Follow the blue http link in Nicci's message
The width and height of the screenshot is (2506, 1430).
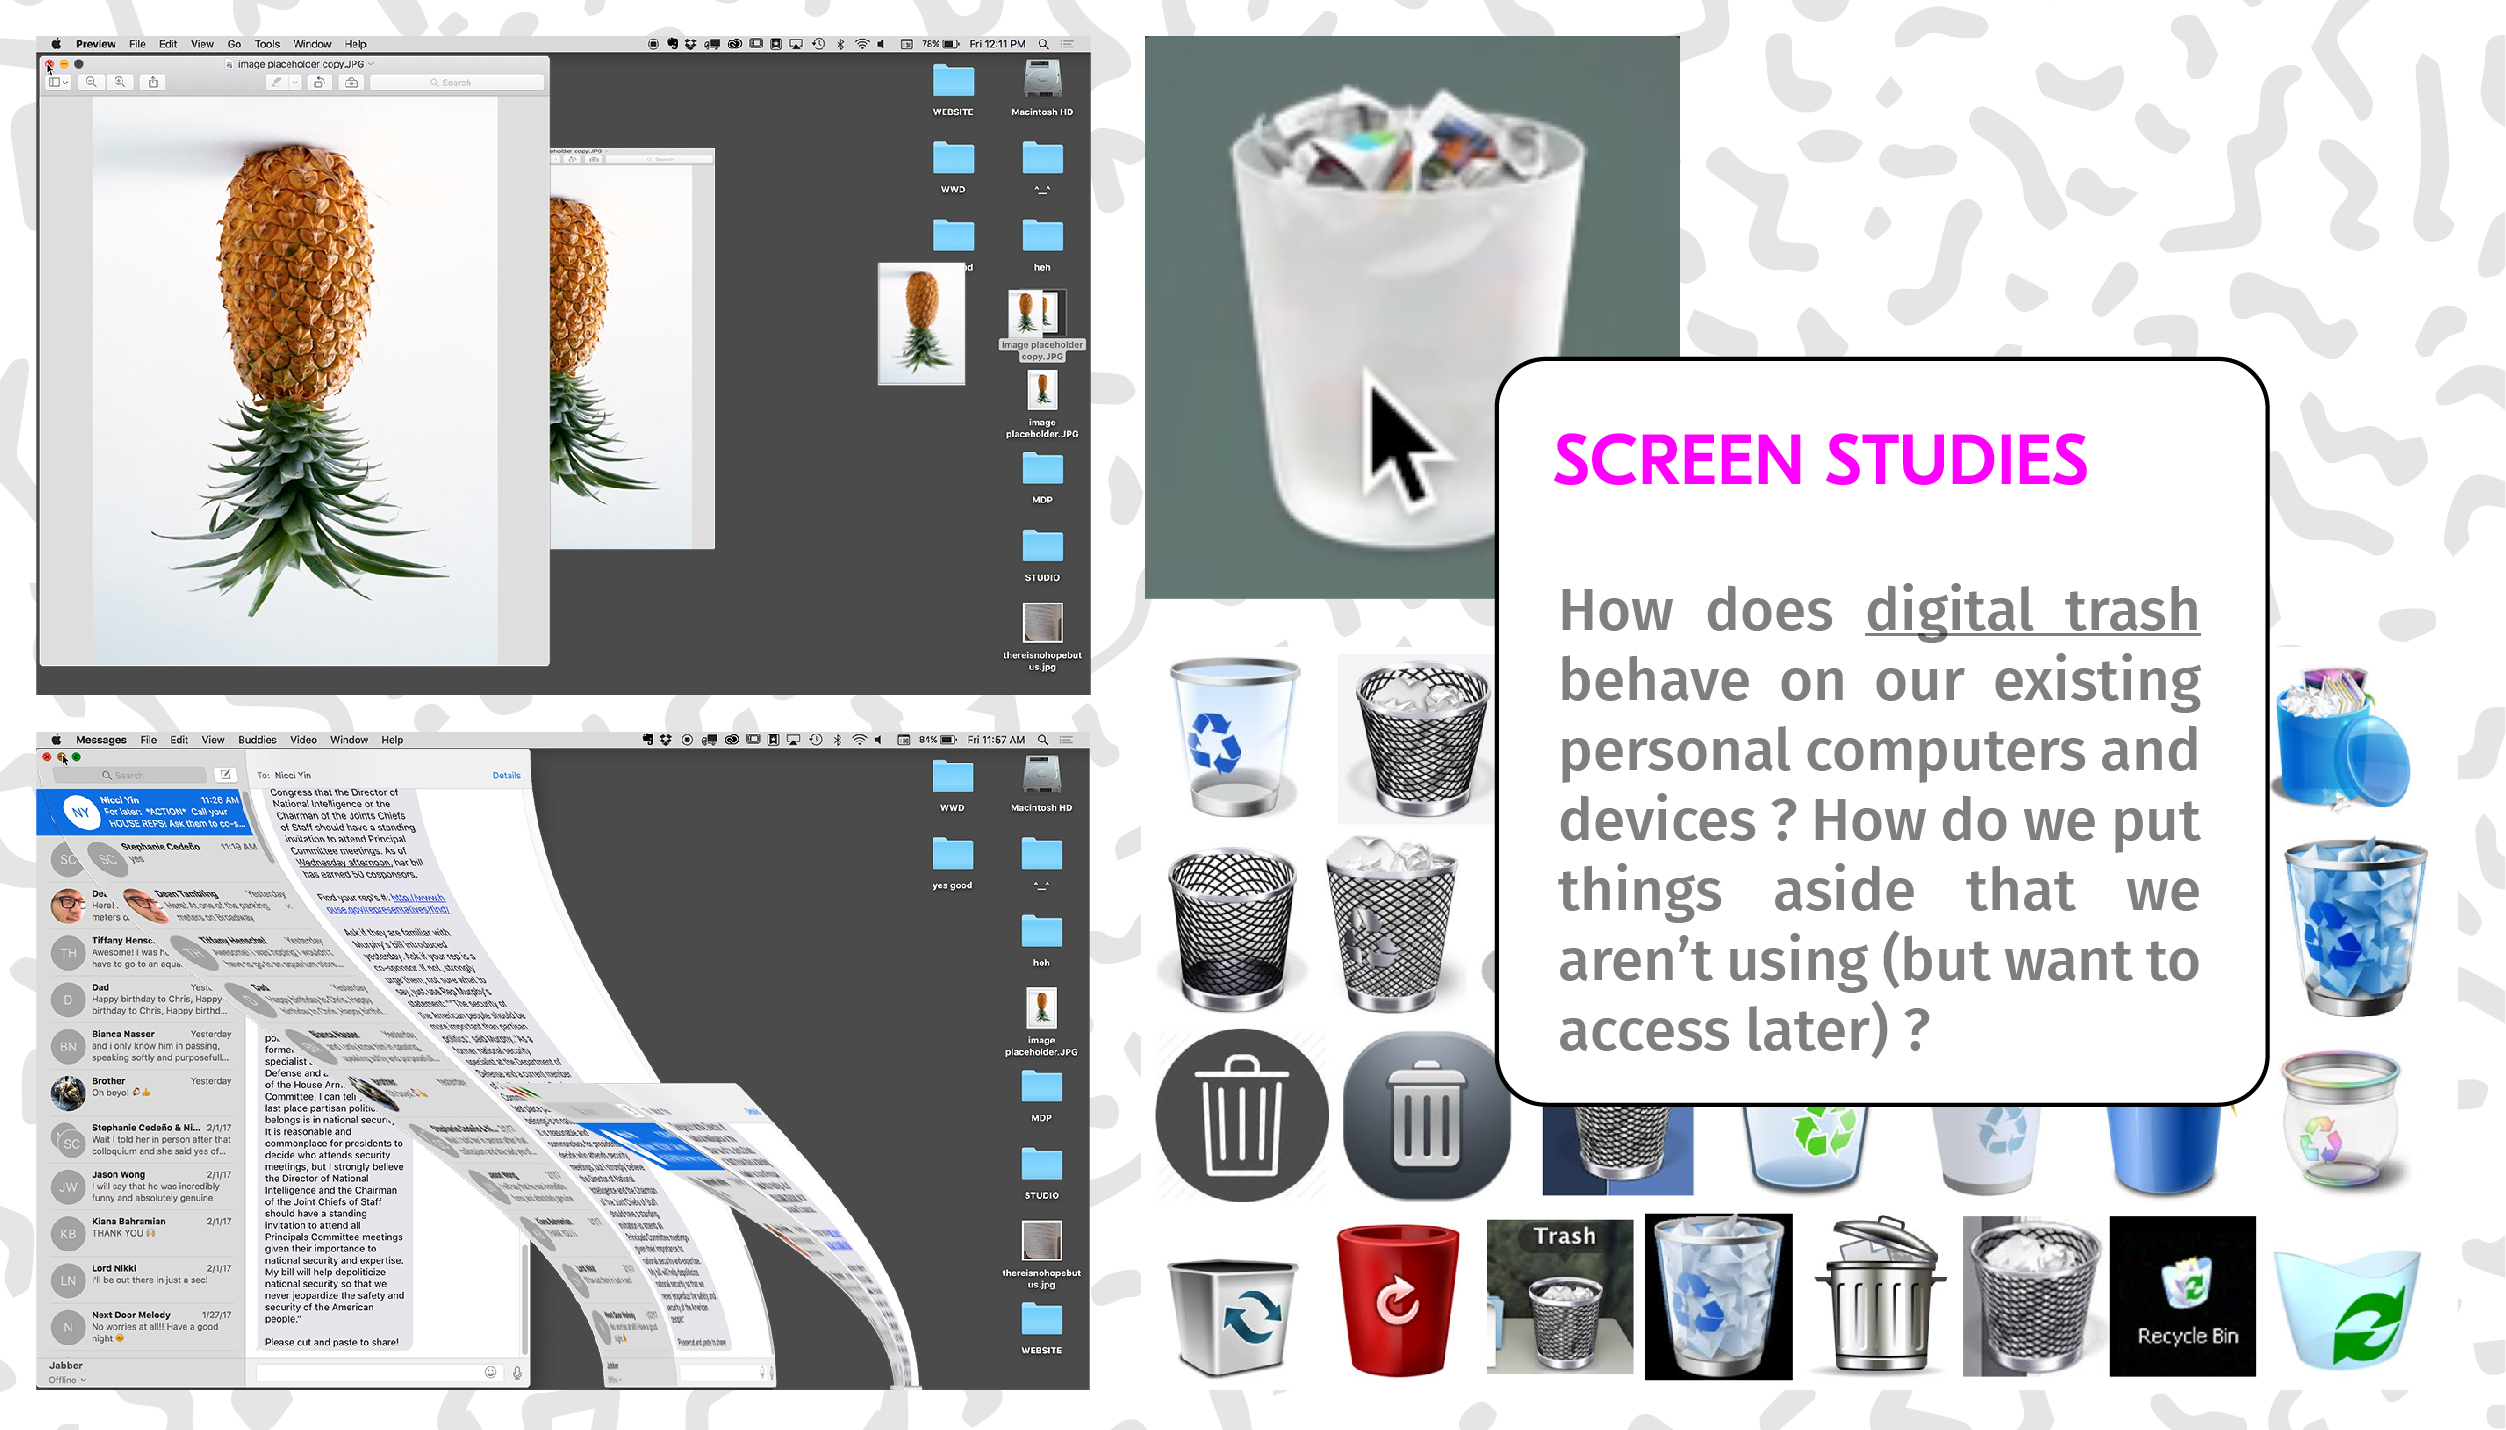coord(388,903)
